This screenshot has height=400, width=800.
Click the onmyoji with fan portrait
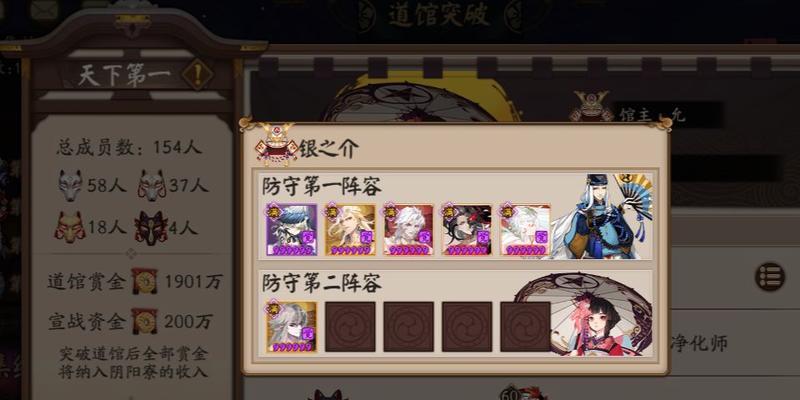602,216
